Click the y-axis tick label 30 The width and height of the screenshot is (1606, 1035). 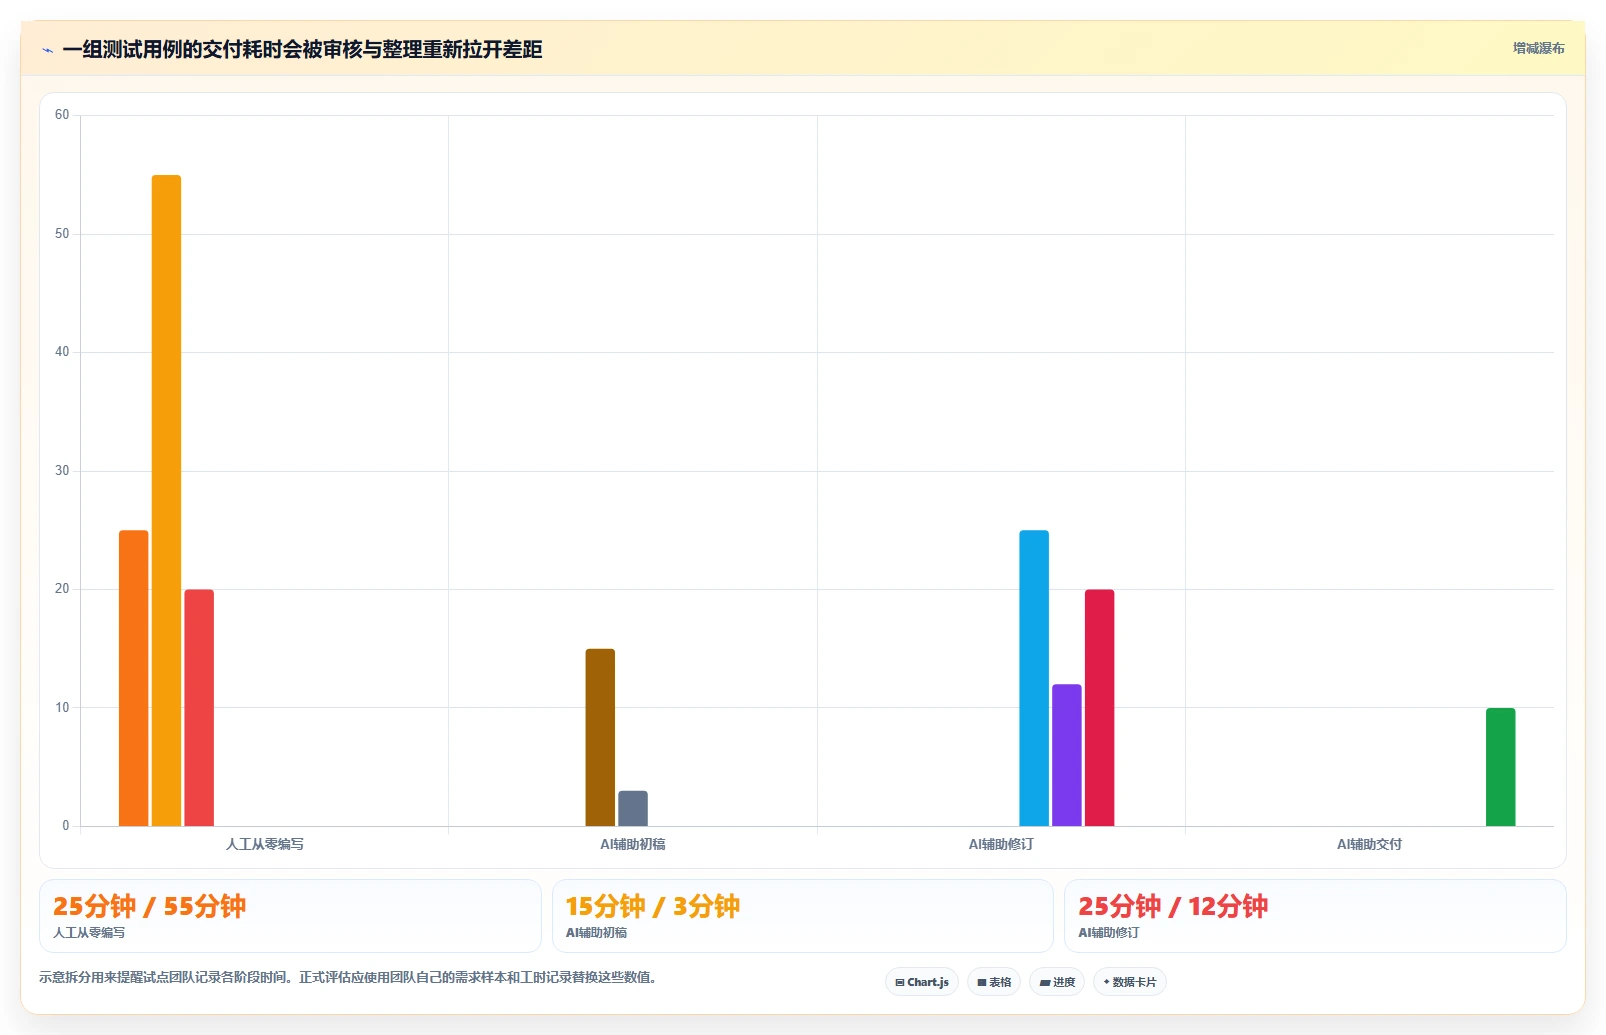click(x=62, y=471)
